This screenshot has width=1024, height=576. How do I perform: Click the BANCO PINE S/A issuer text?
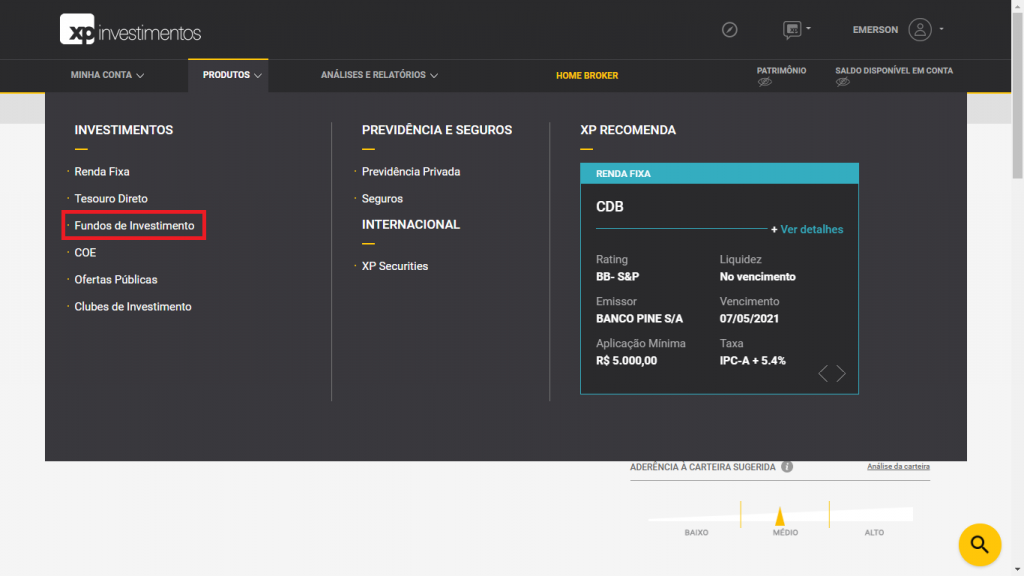point(639,319)
